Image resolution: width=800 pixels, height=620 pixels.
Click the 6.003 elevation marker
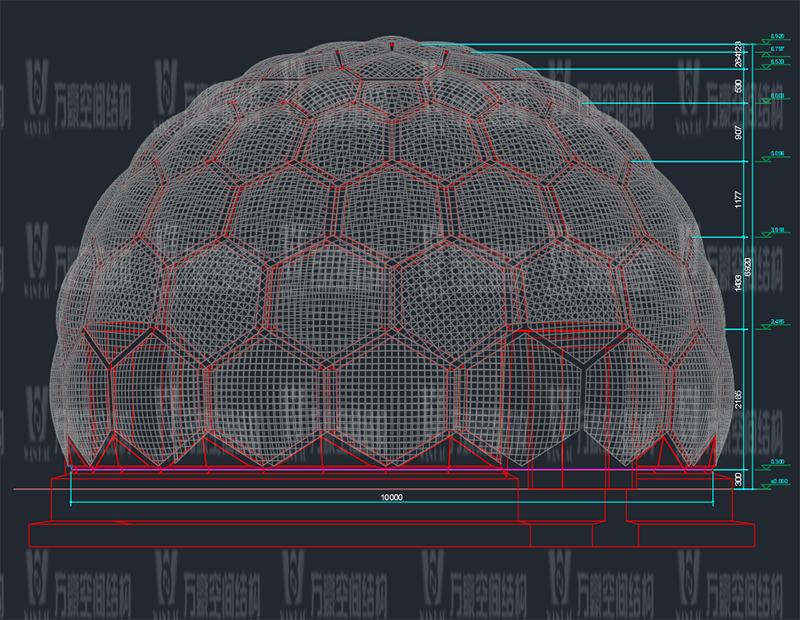[777, 97]
